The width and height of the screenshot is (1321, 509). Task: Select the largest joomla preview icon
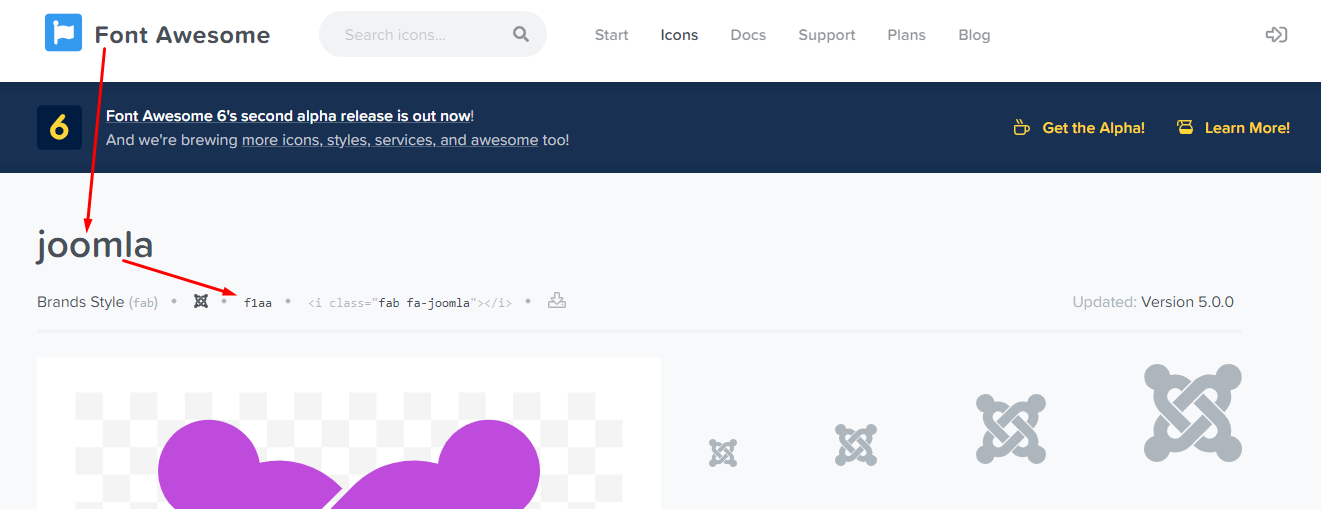(1193, 413)
